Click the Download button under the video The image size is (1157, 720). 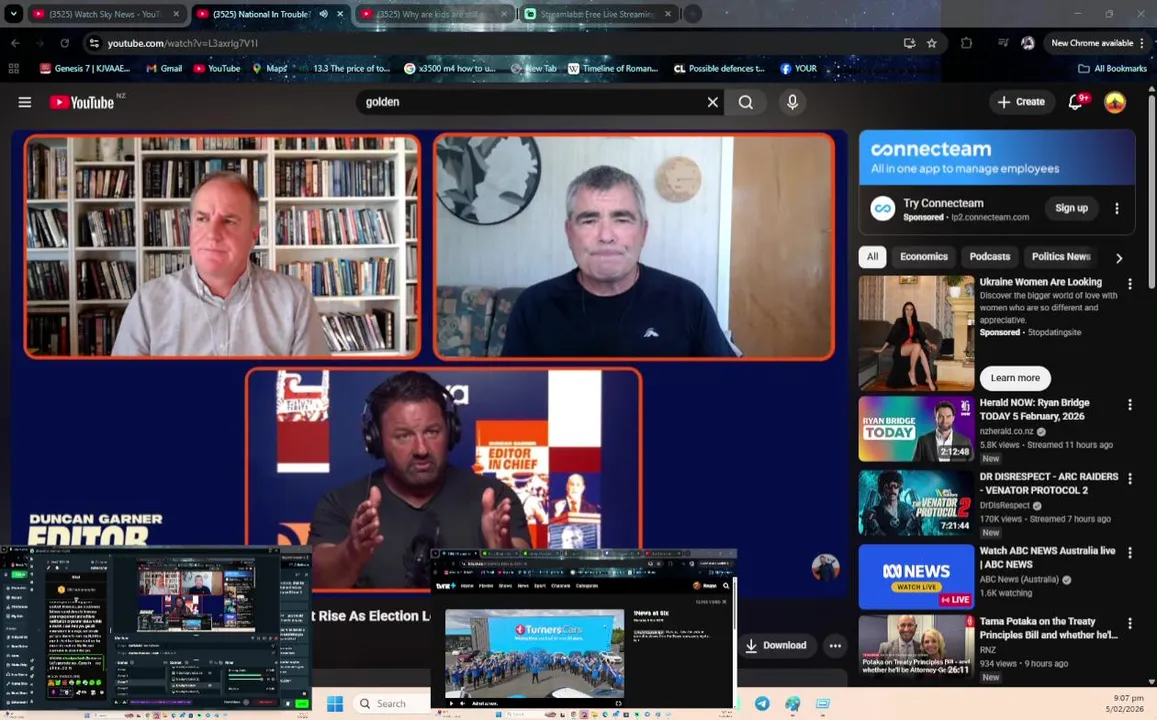coord(776,645)
